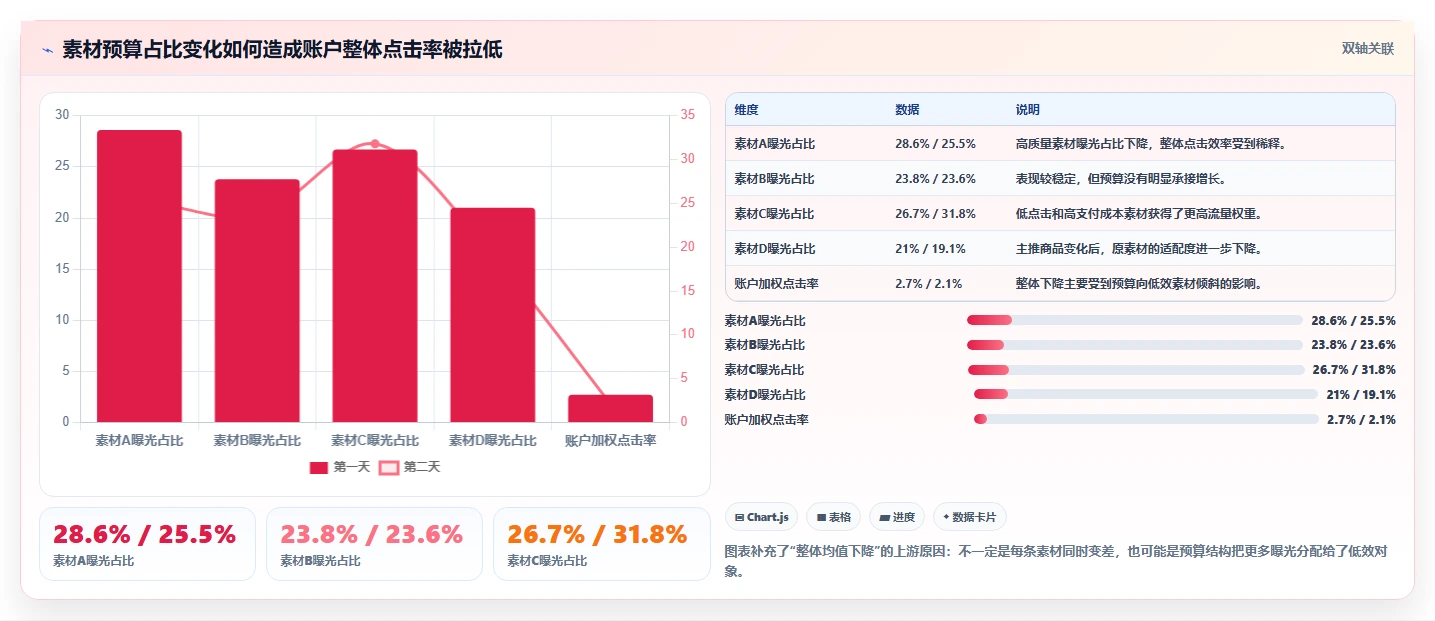1435x621 pixels.
Task: Select the 进度 chip
Action: 897,517
